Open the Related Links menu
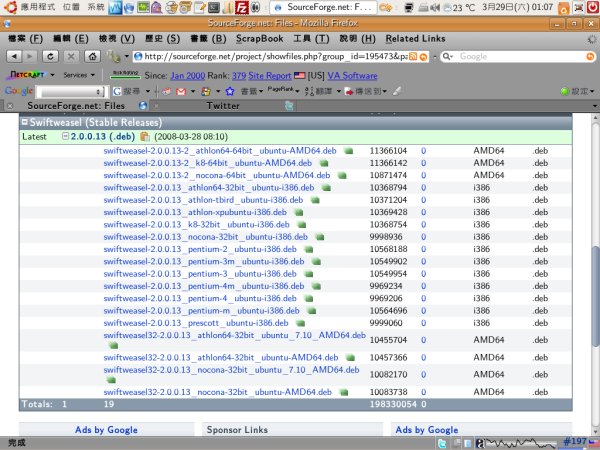The width and height of the screenshot is (600, 450). [x=416, y=39]
